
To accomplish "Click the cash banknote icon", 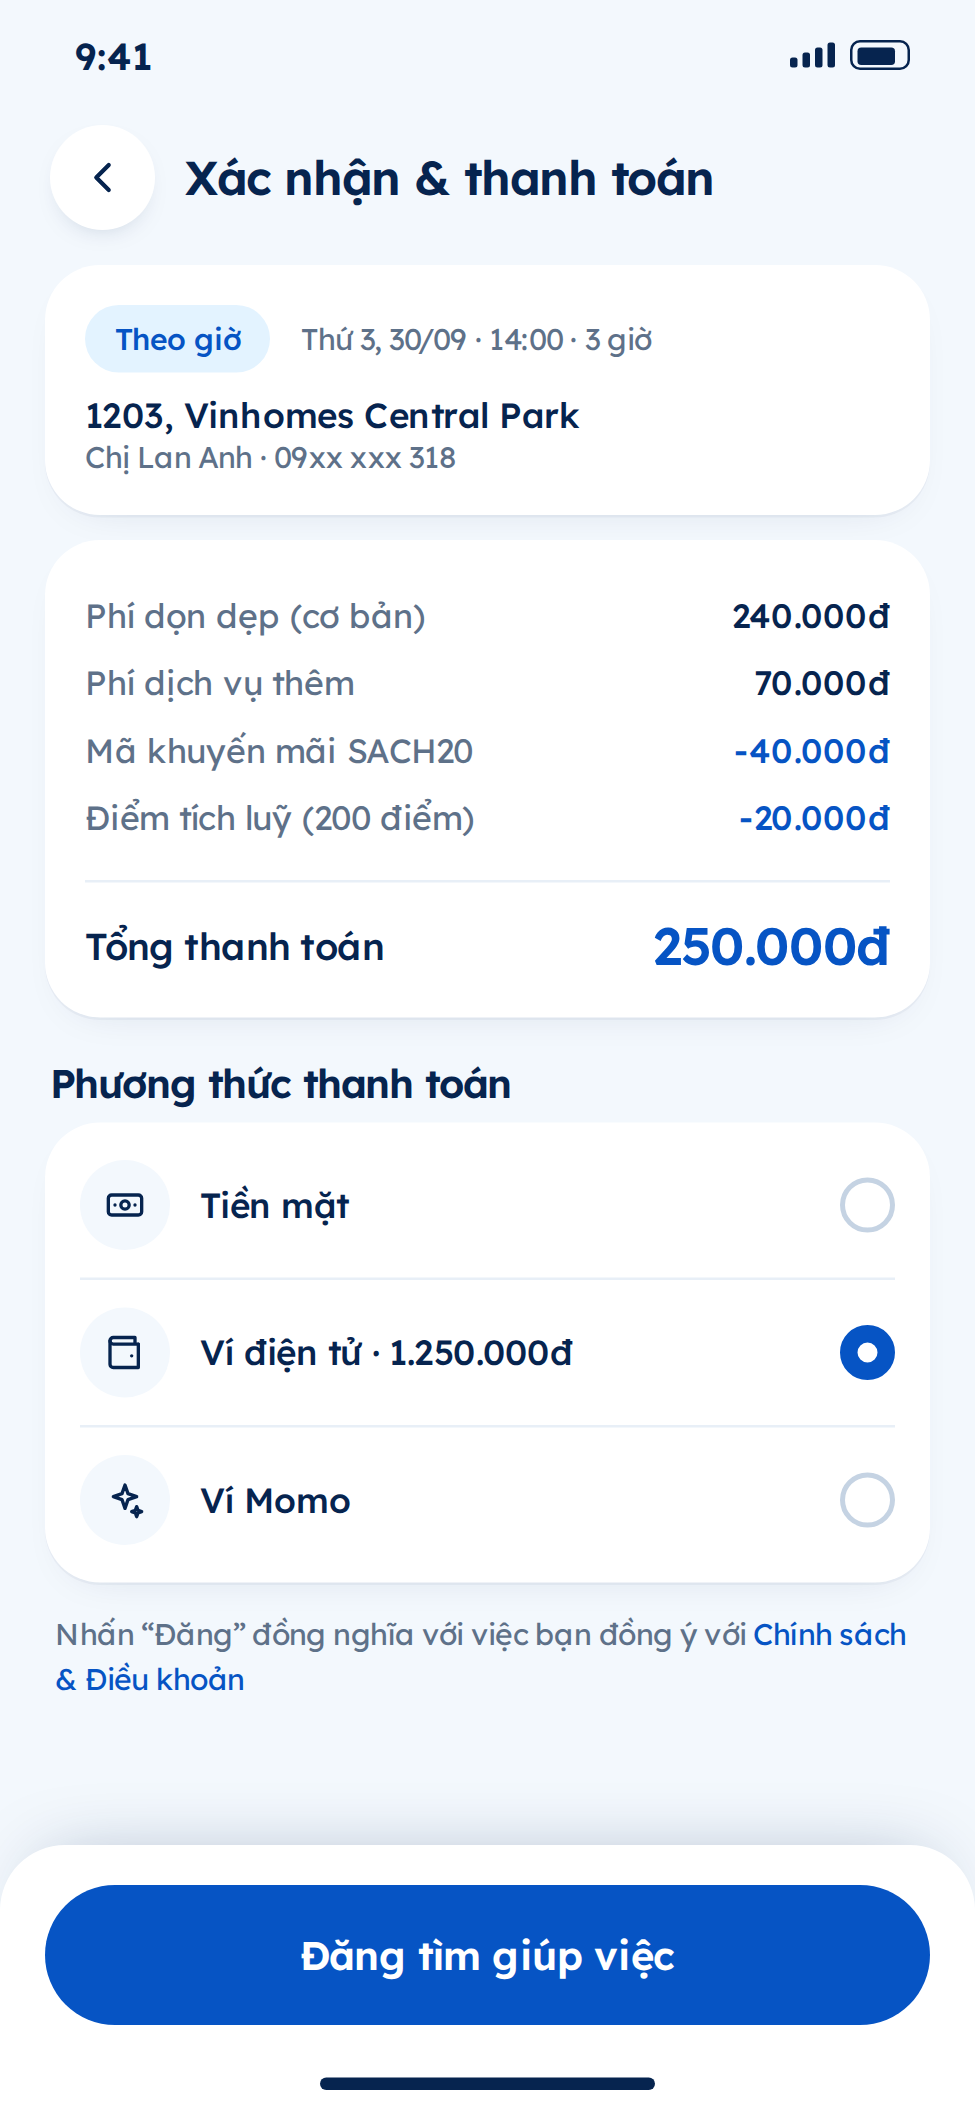I will pyautogui.click(x=125, y=1205).
